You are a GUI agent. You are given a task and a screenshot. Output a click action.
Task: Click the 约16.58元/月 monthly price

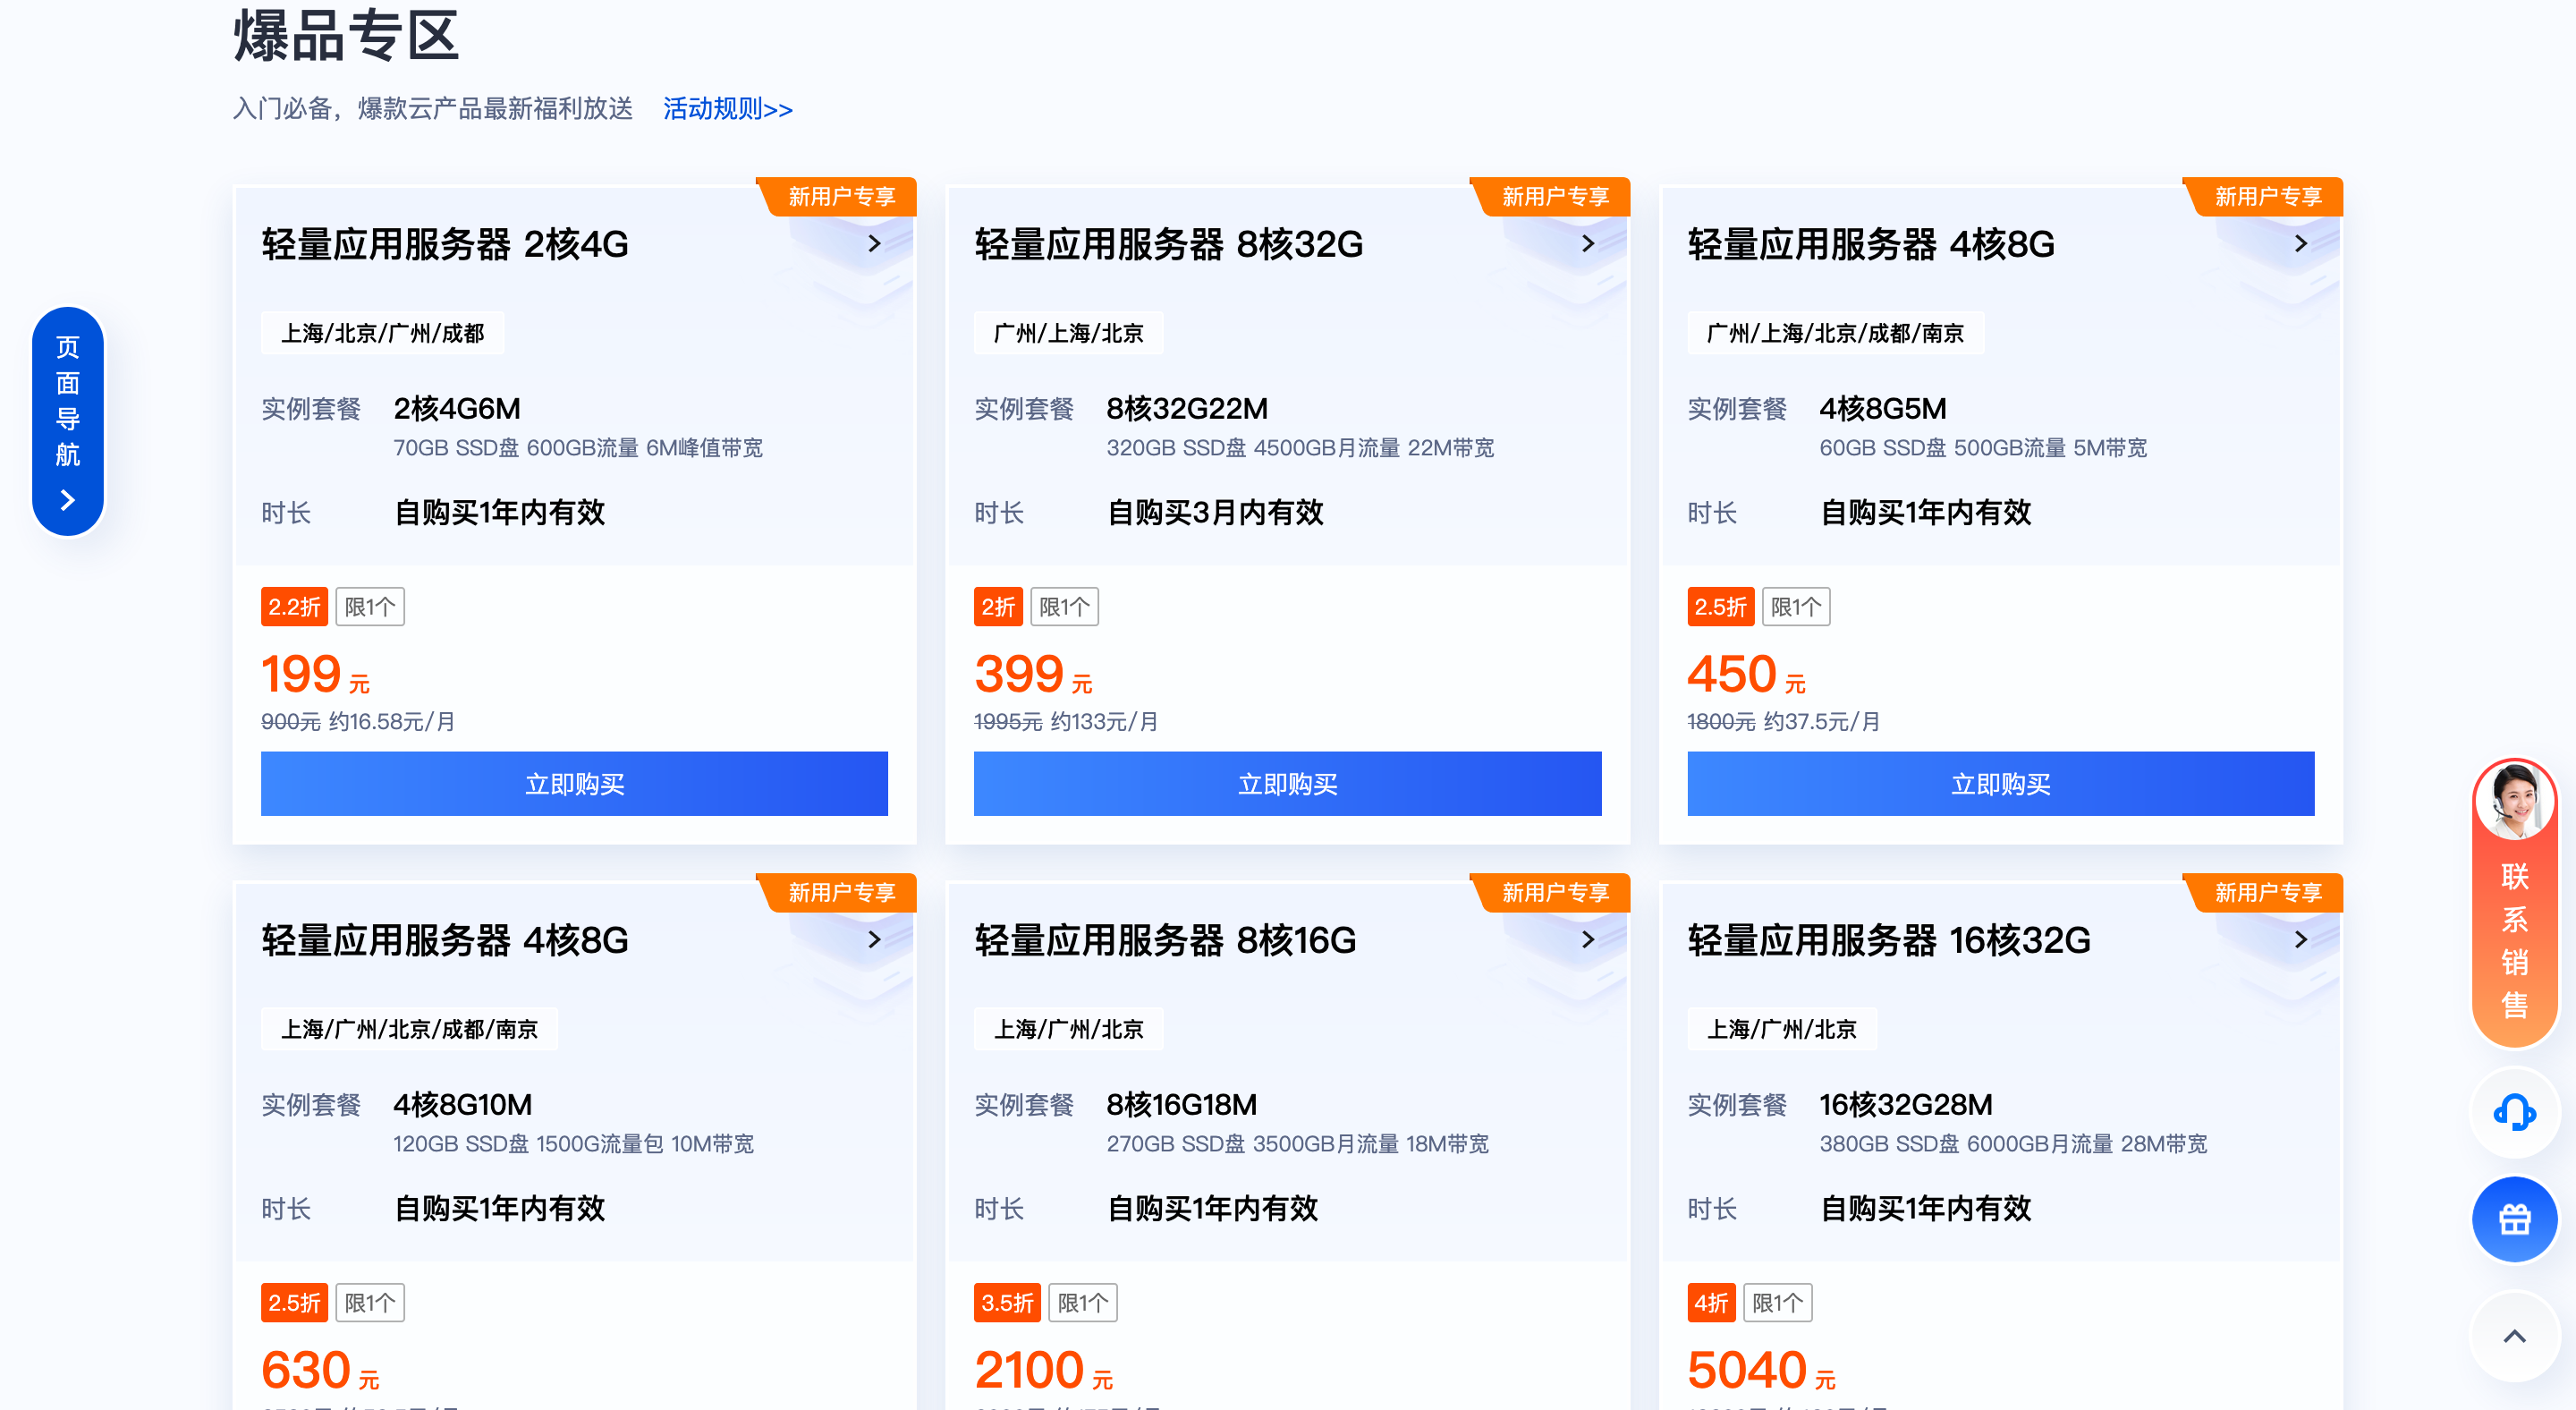coord(392,722)
